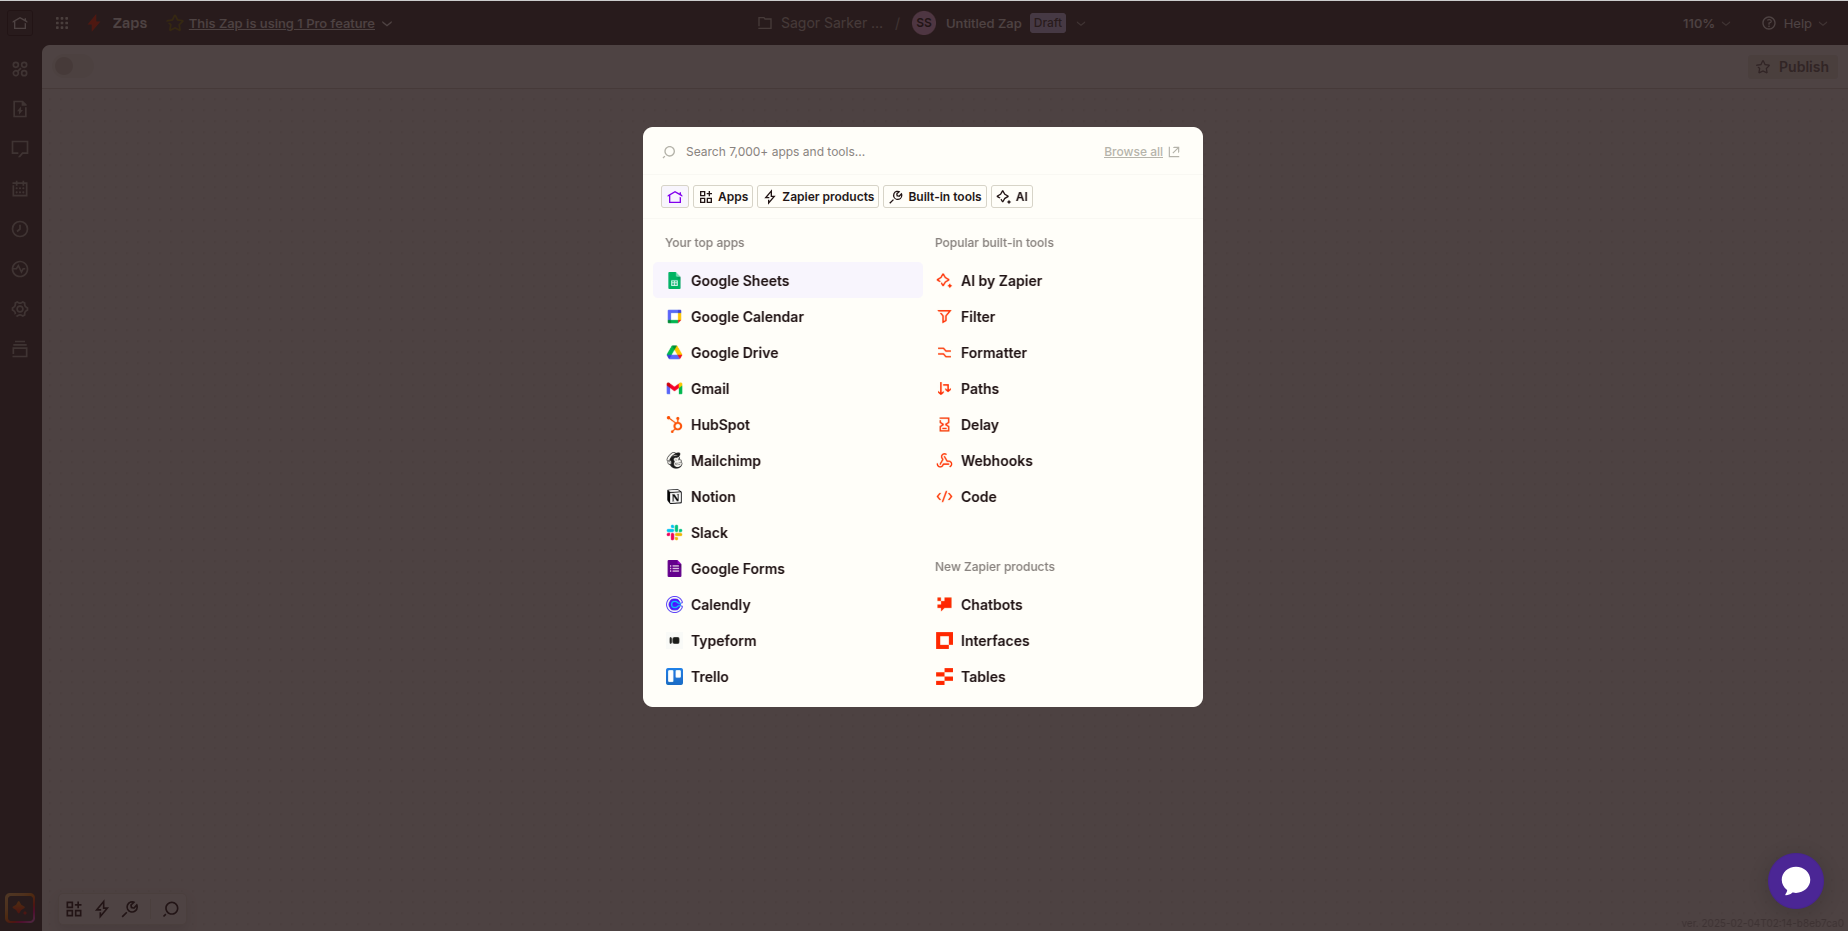Switch to the Home tab icon
The image size is (1848, 931).
675,197
